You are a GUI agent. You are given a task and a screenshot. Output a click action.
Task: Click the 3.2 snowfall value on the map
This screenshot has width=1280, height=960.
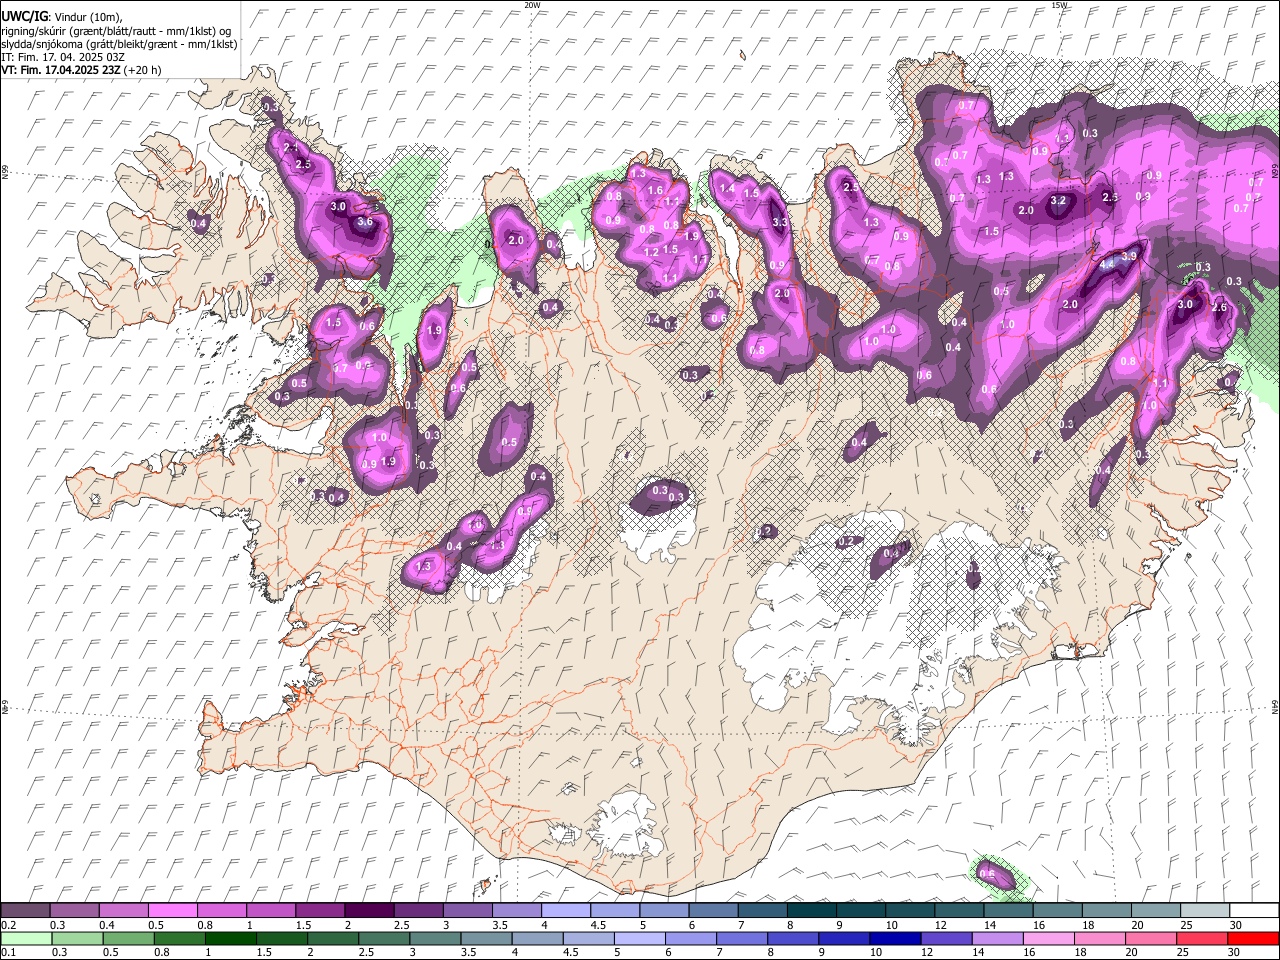1059,200
